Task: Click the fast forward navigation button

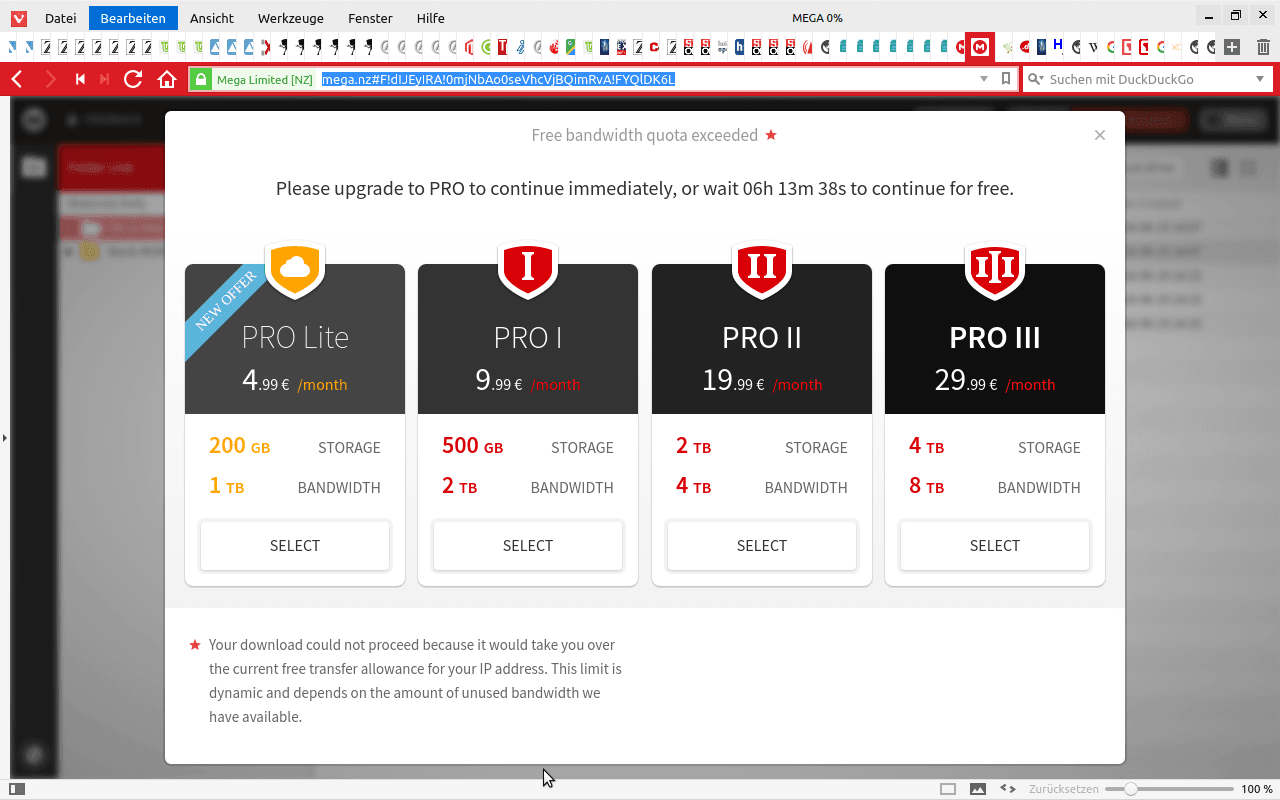Action: [104, 79]
